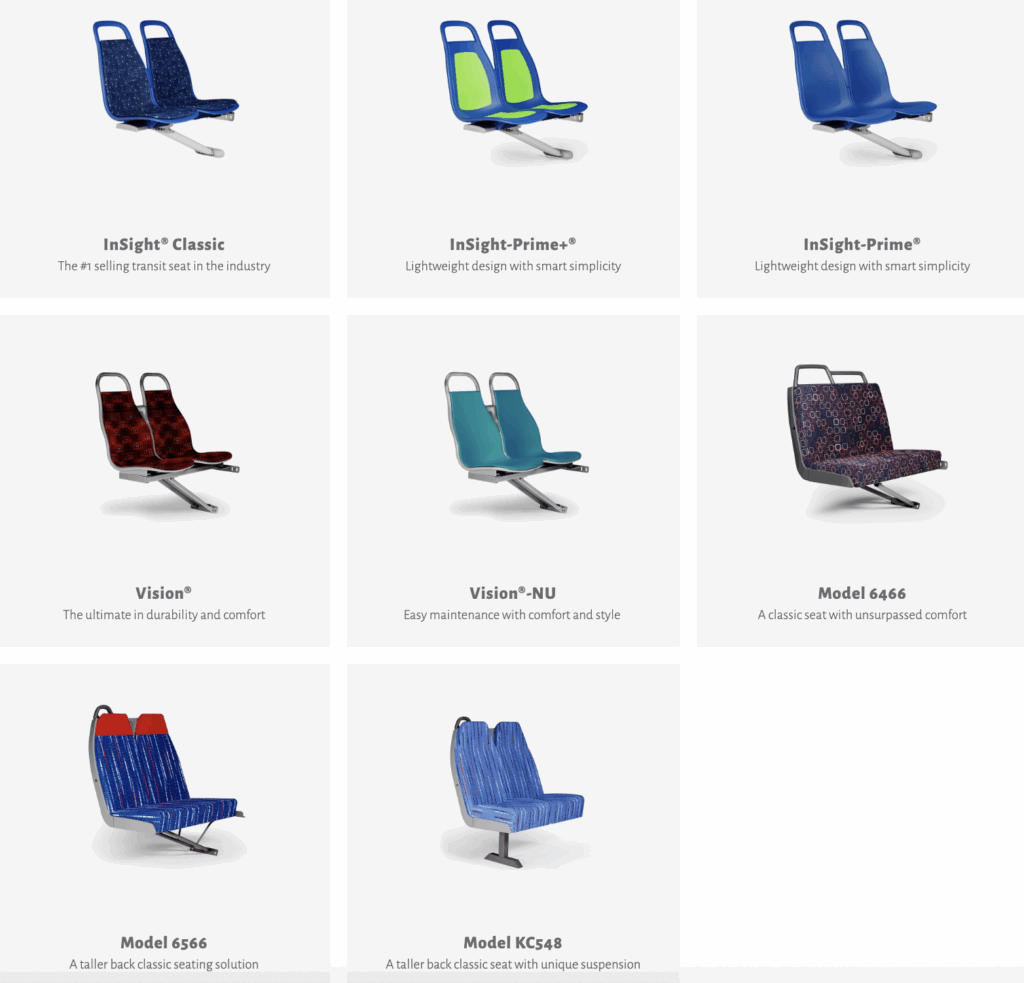View the Model 6466 bench seat image
The height and width of the screenshot is (983, 1024).
(x=867, y=441)
